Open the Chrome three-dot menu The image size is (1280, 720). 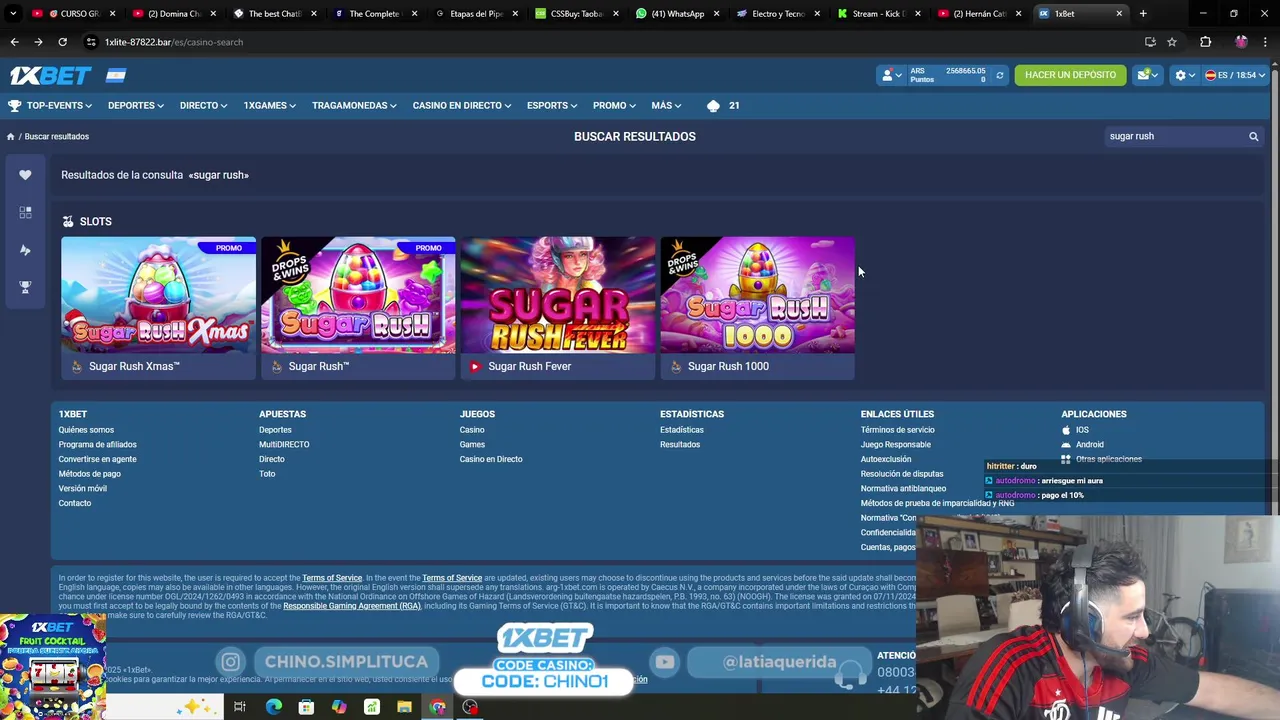1265,42
